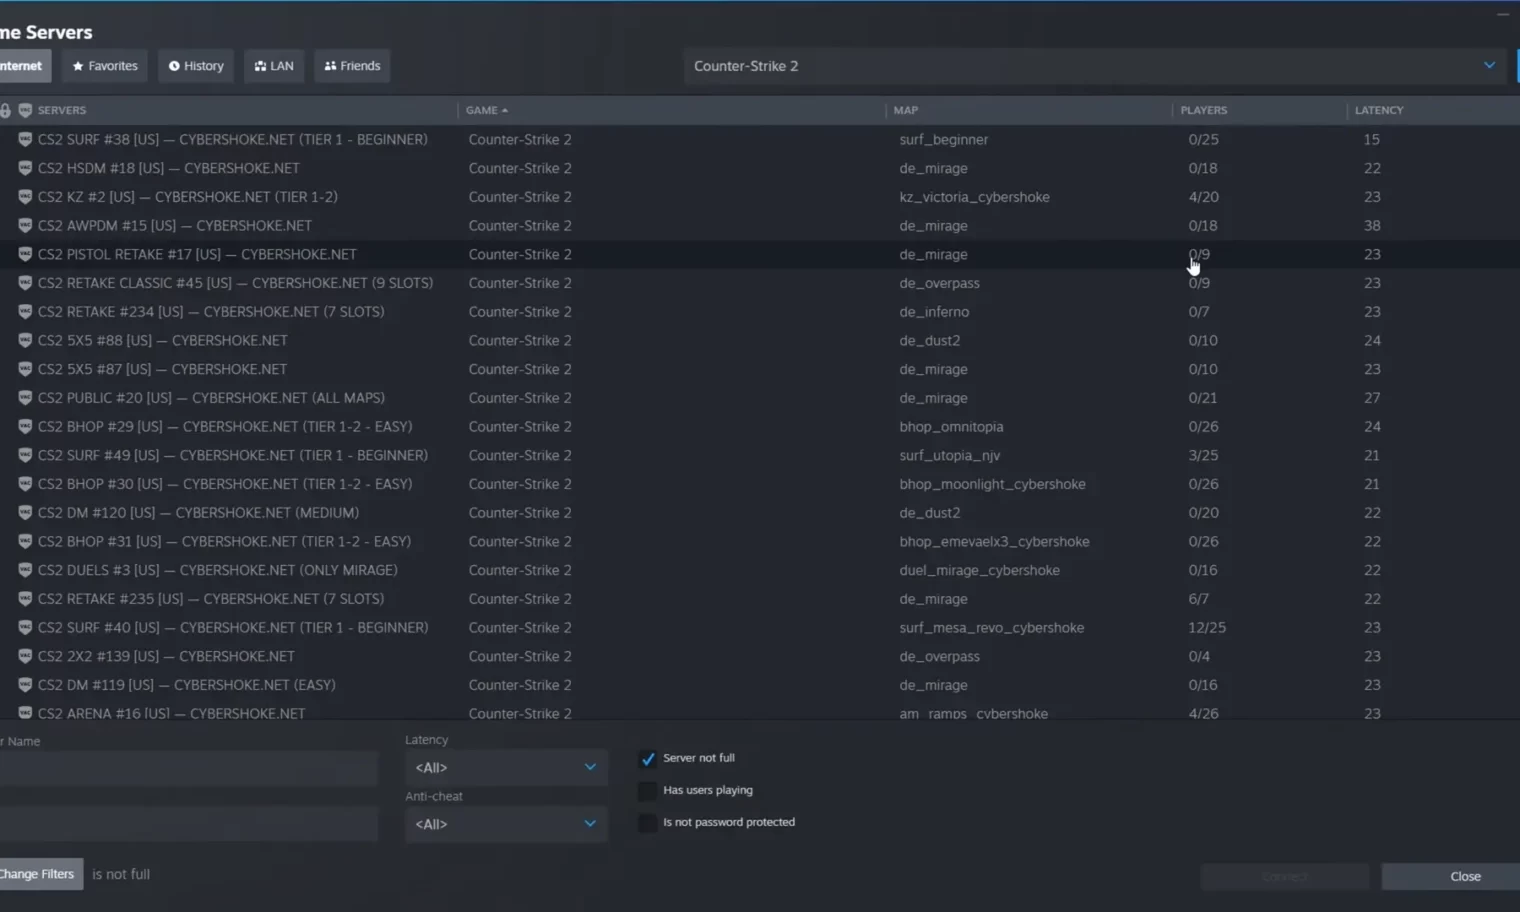Click player count 6/7

(1198, 599)
